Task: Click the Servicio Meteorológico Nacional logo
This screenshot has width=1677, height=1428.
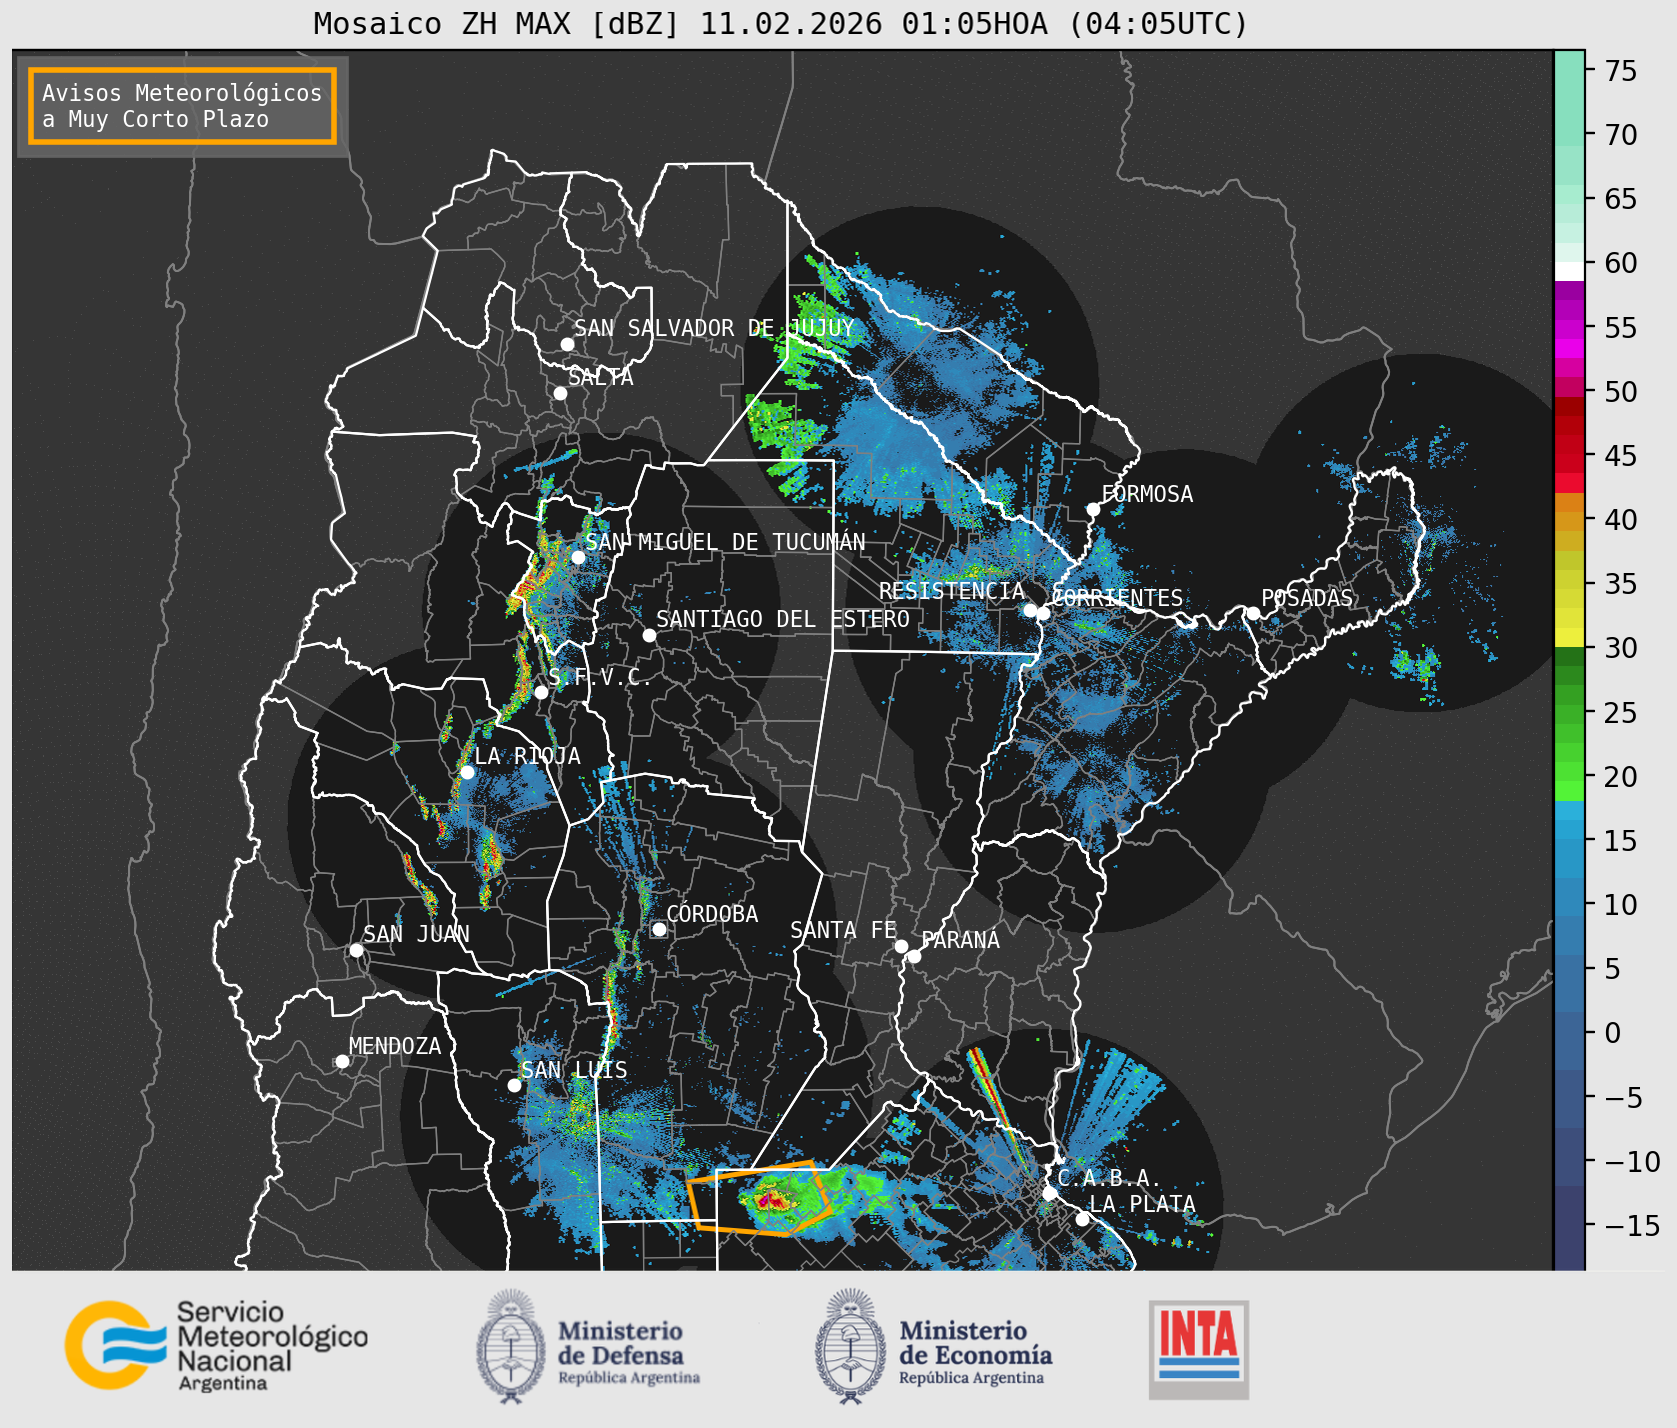Action: tap(217, 1346)
